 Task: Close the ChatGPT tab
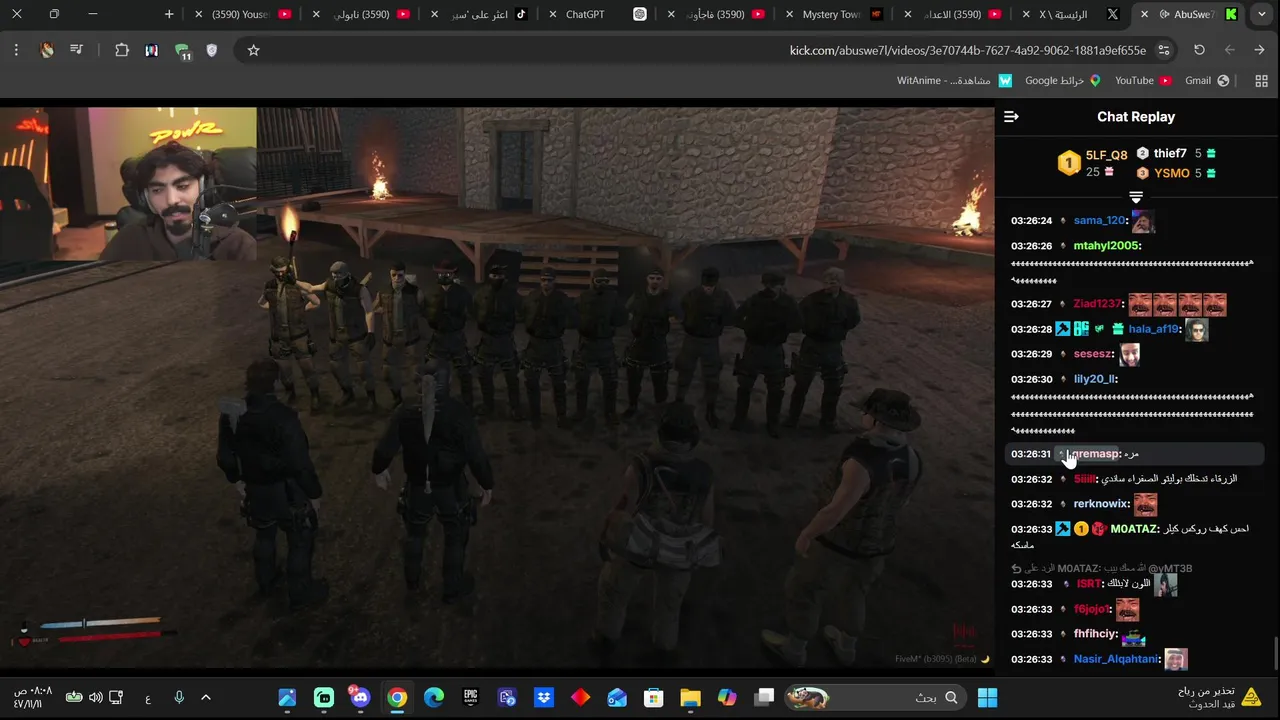tap(553, 14)
